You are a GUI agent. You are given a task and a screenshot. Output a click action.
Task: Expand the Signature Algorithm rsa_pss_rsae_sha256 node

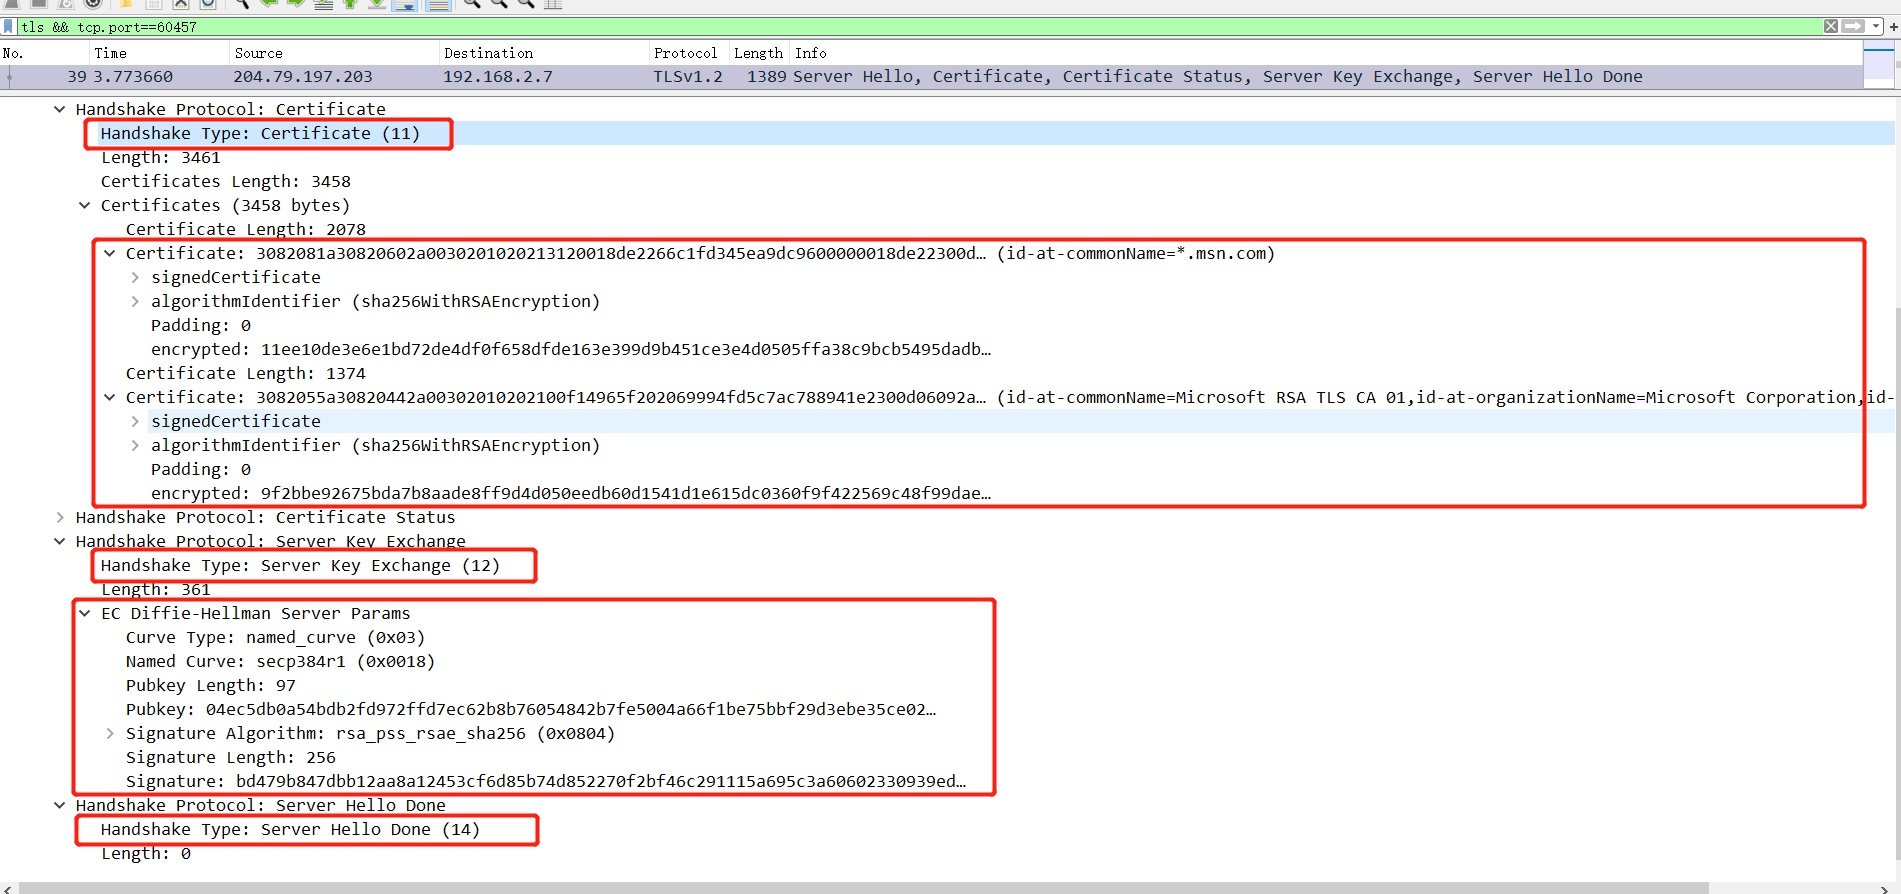coord(110,733)
